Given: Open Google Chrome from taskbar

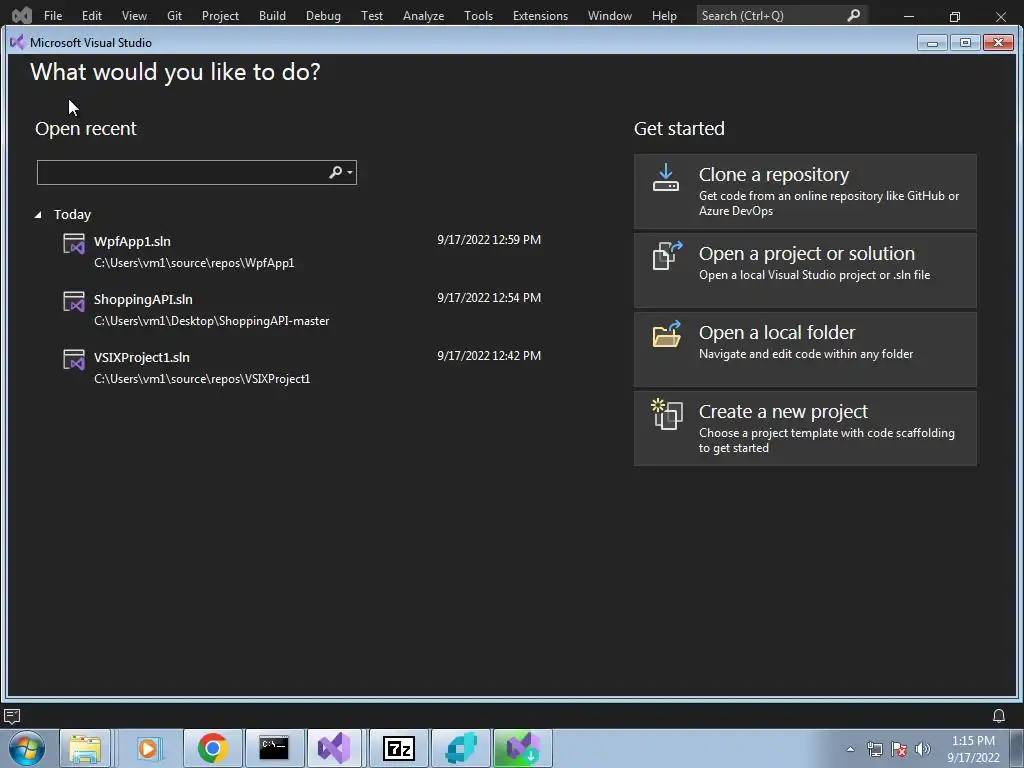Looking at the screenshot, I should click(x=212, y=748).
